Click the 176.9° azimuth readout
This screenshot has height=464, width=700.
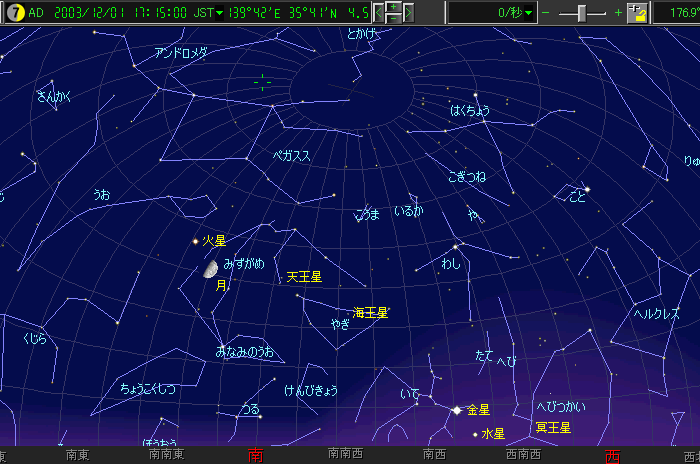pos(677,13)
